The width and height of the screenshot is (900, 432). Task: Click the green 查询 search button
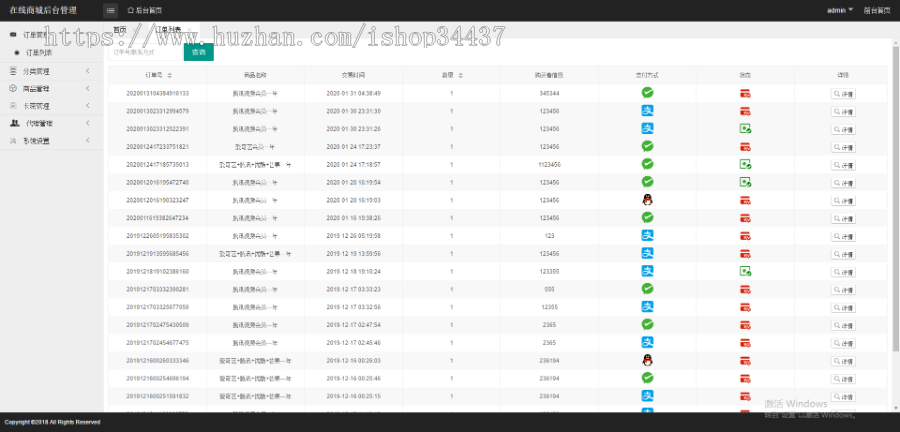[199, 52]
